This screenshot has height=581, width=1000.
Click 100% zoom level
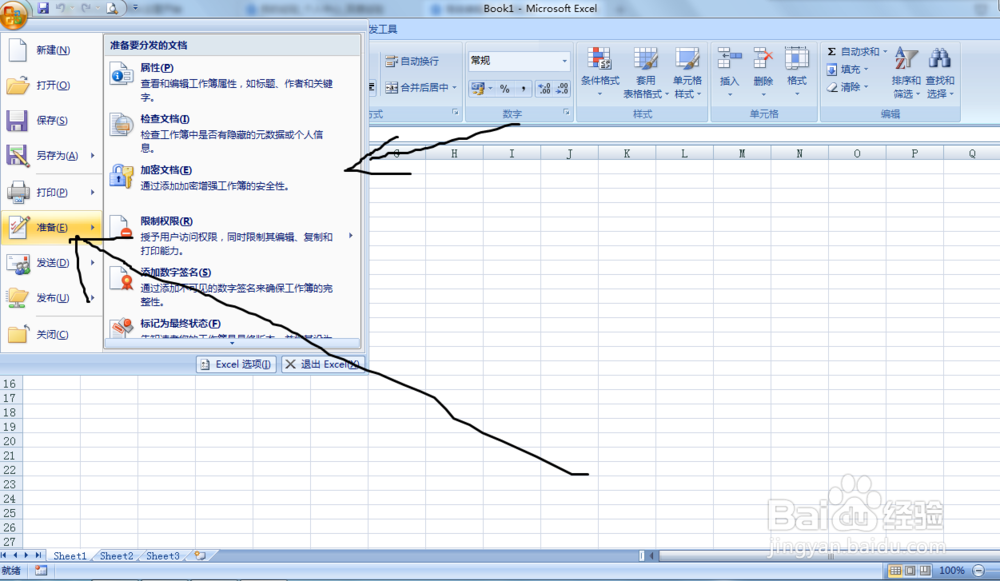(x=952, y=571)
